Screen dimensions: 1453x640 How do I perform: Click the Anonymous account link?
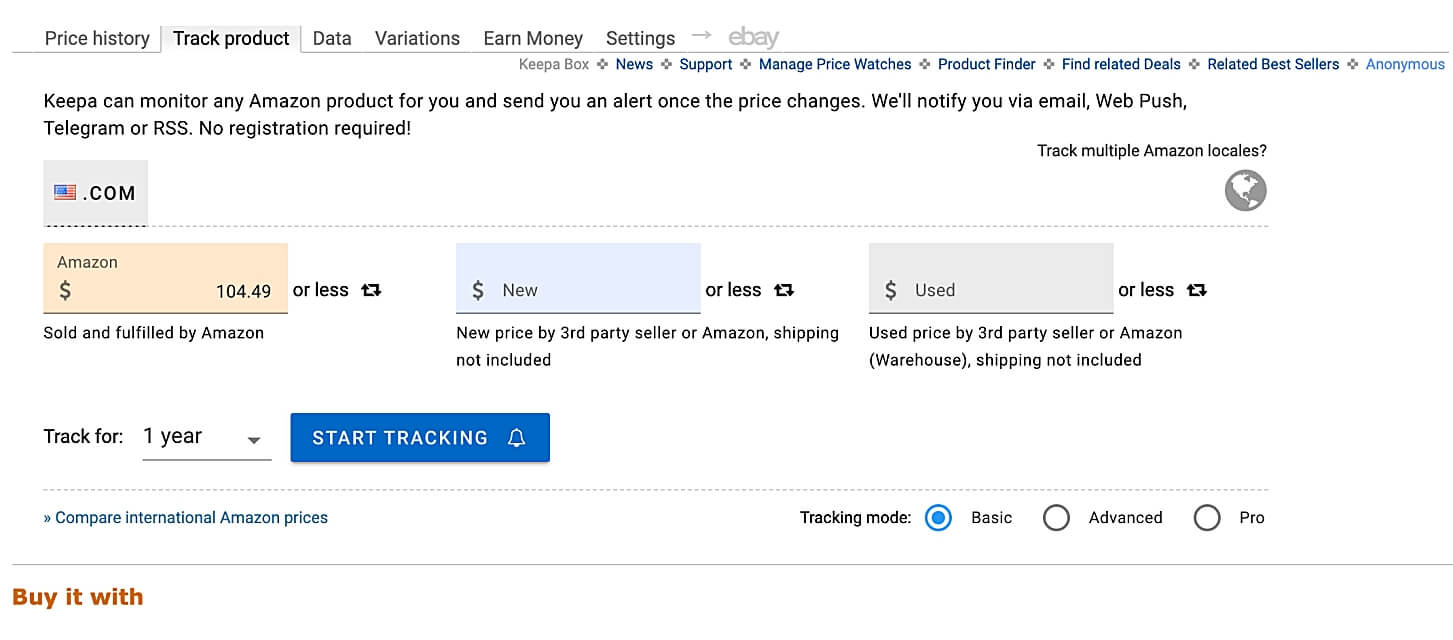pyautogui.click(x=1405, y=64)
